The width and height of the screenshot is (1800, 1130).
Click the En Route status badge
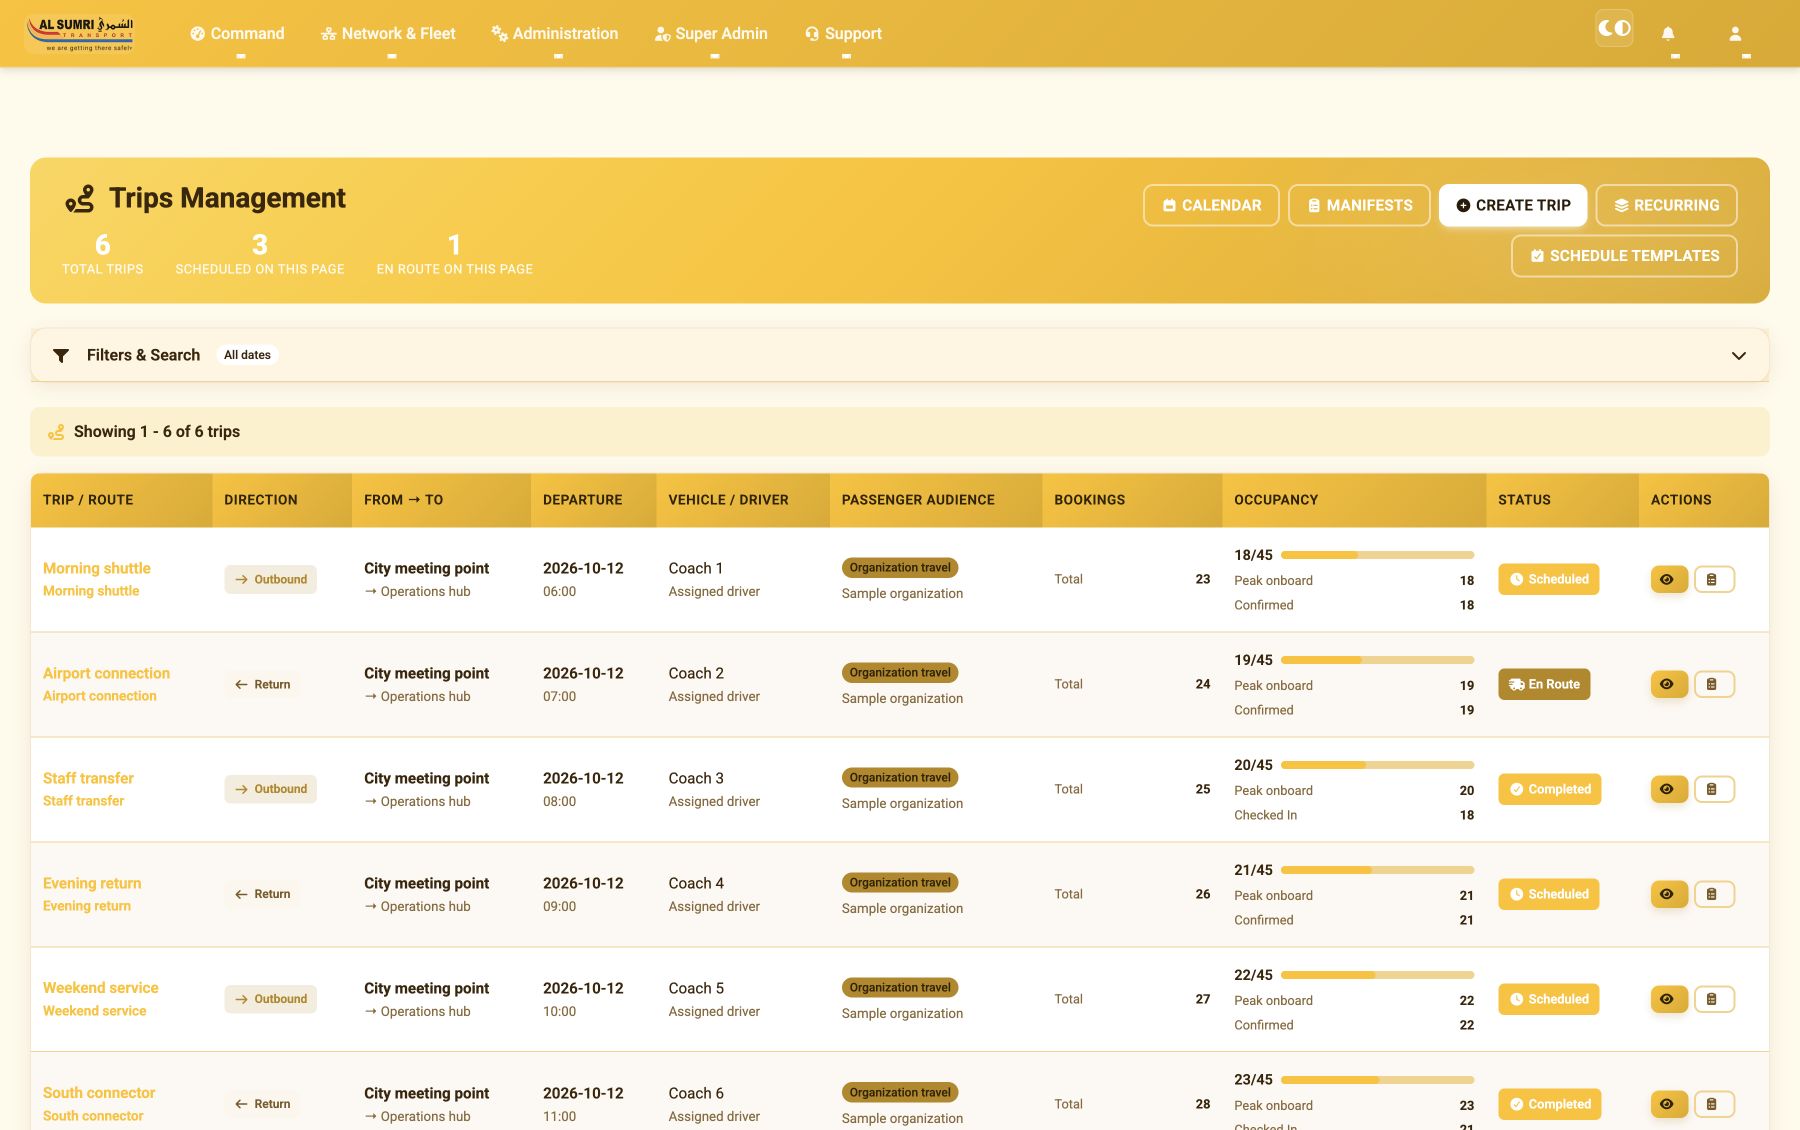click(1544, 684)
